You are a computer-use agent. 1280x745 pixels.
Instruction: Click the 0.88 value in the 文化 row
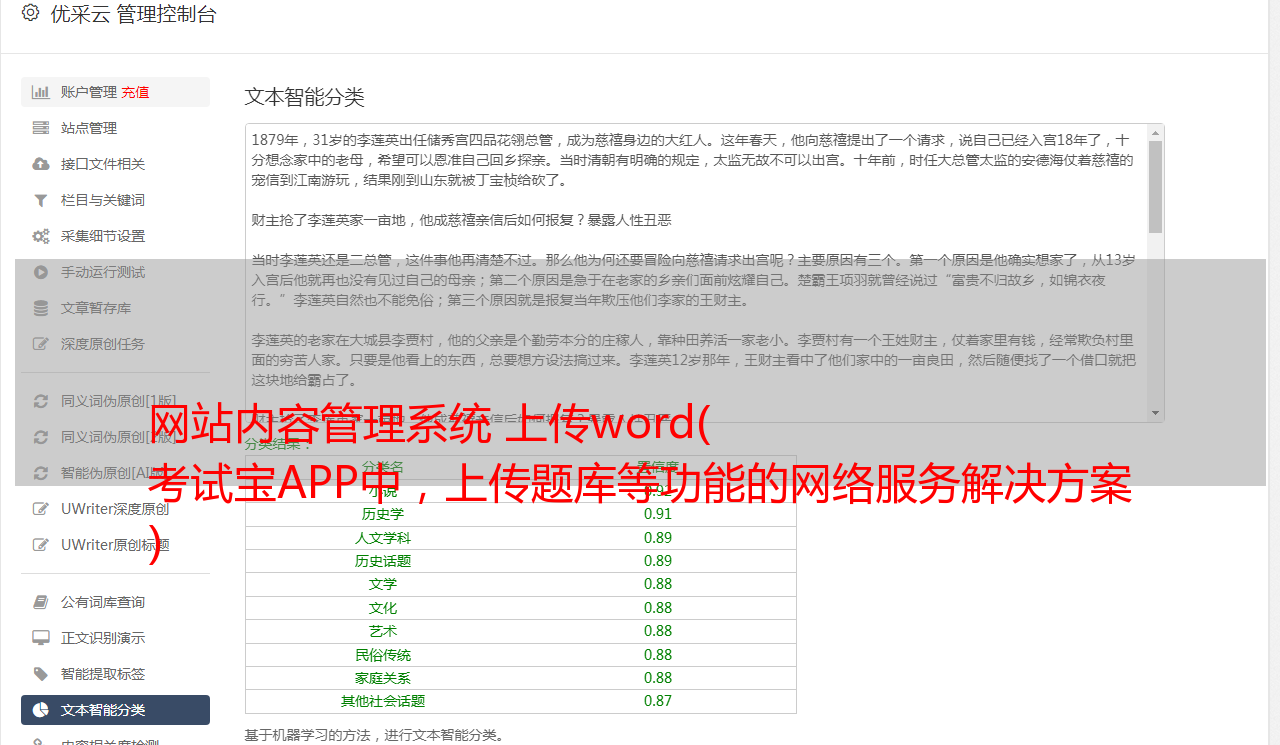tap(658, 608)
